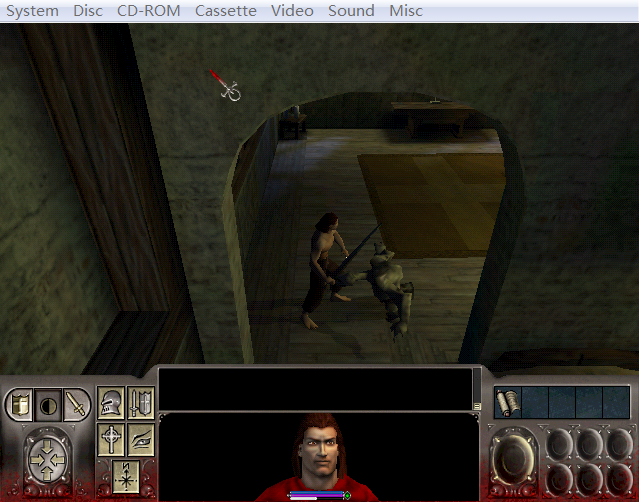Select the red-haired character portrait
Screen dimensions: 639x502
320,453
